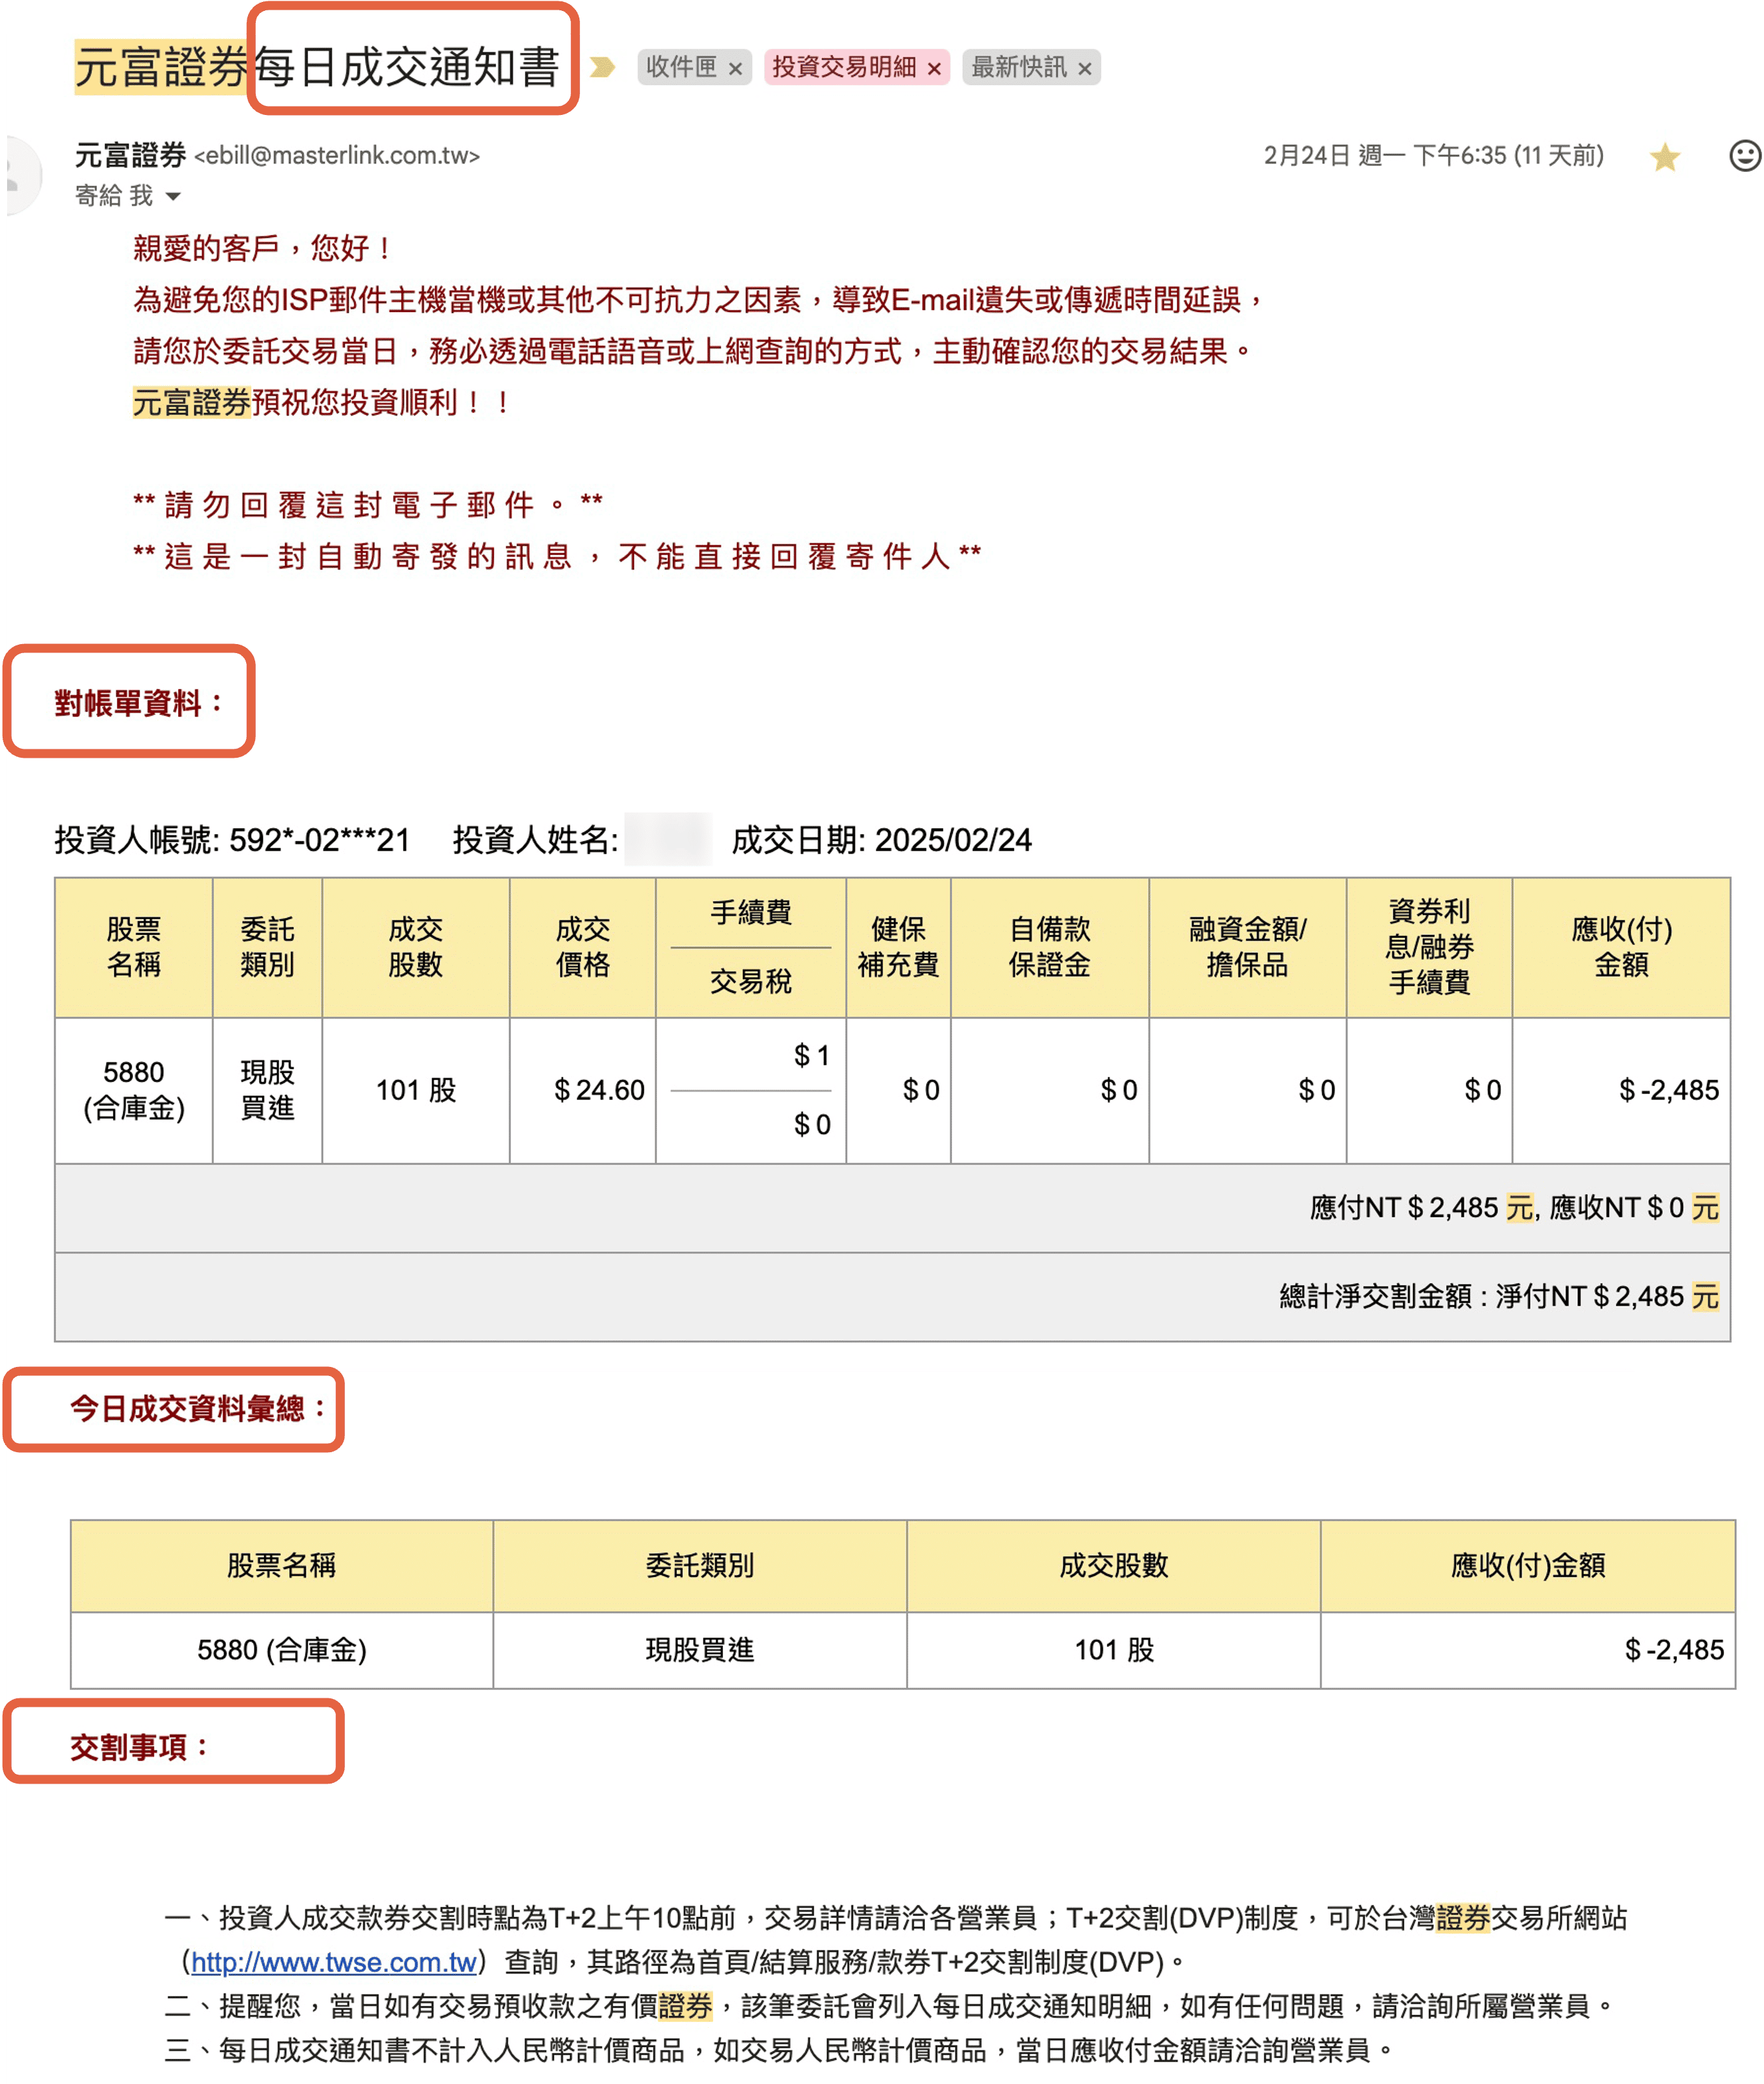1764x2084 pixels.
Task: Unstar this email with the yellow star
Action: [x=1664, y=157]
